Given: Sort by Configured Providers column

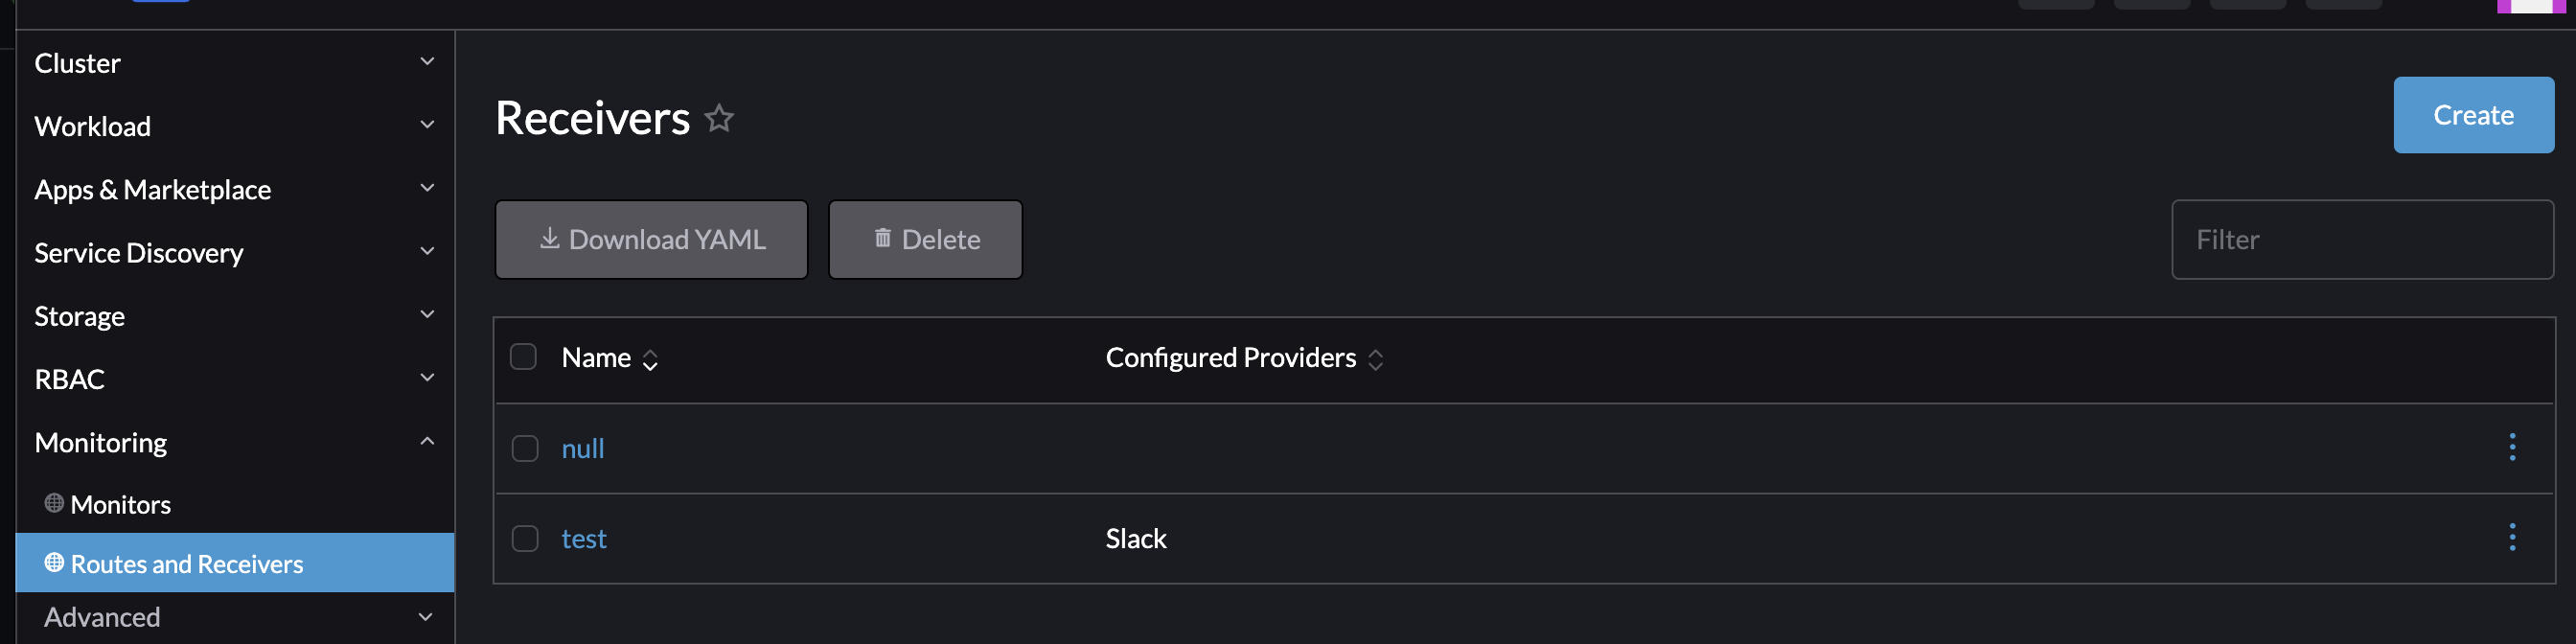Looking at the screenshot, I should pos(1378,359).
